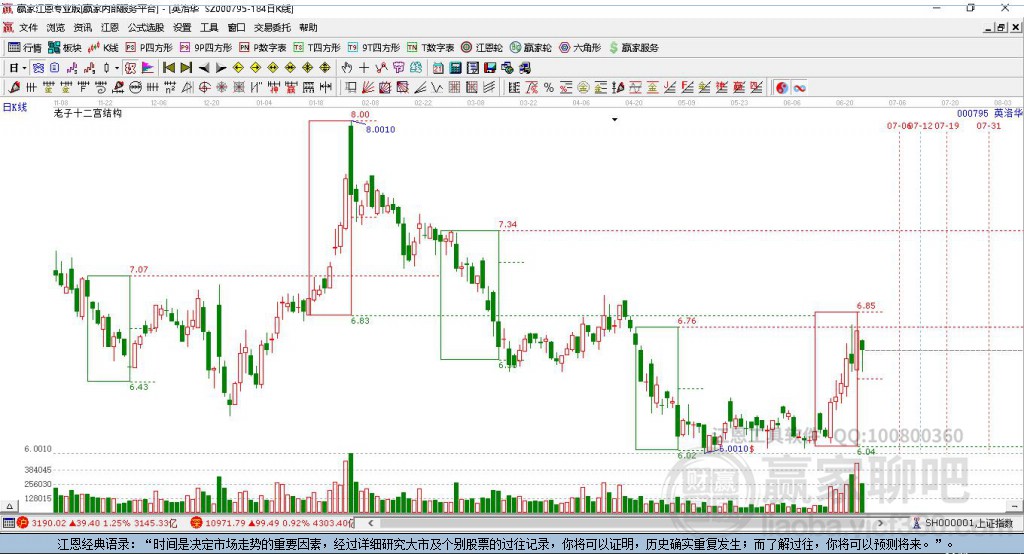Viewport: 1024px width, 554px height.
Task: Click the last yellow diamond four-way icon
Action: coord(325,68)
